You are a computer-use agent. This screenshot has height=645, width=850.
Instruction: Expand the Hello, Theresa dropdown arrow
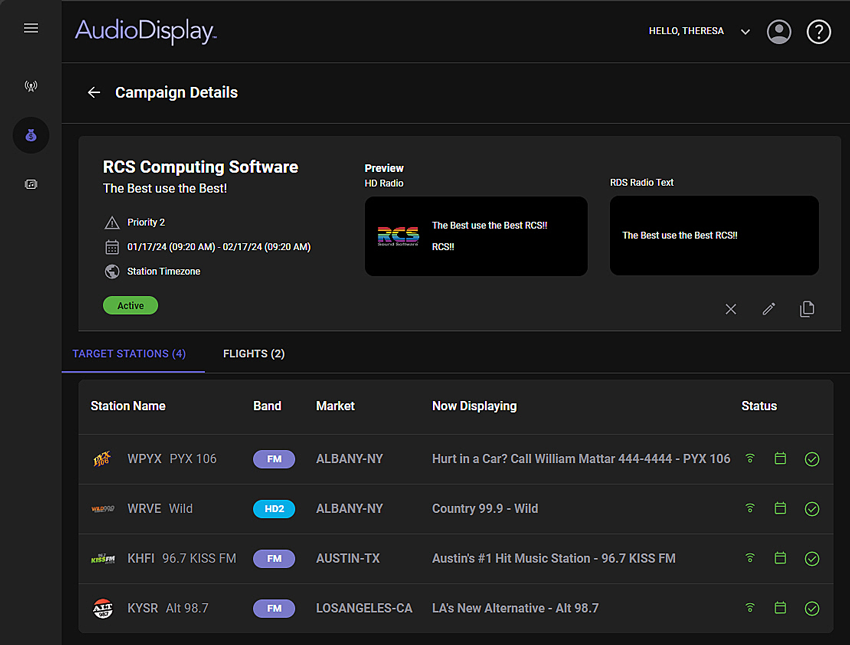(745, 32)
